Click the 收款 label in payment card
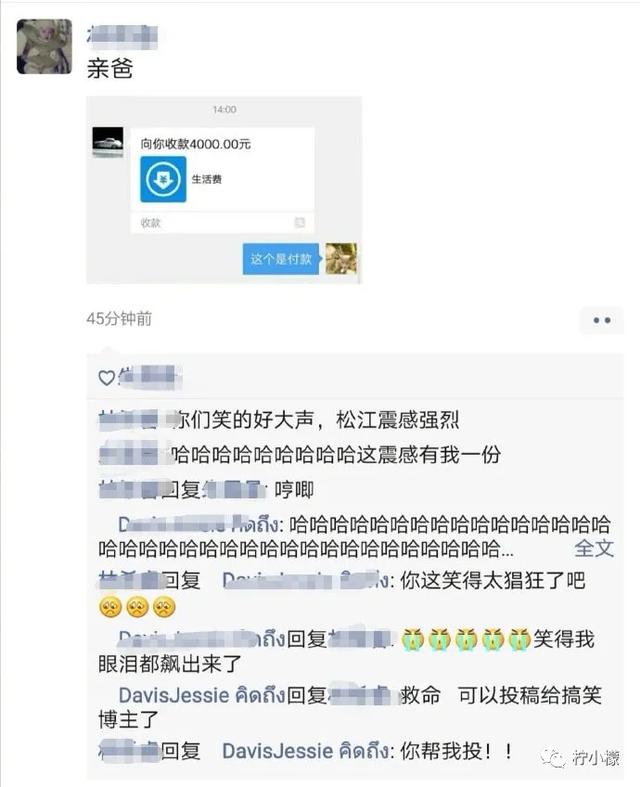 [151, 223]
